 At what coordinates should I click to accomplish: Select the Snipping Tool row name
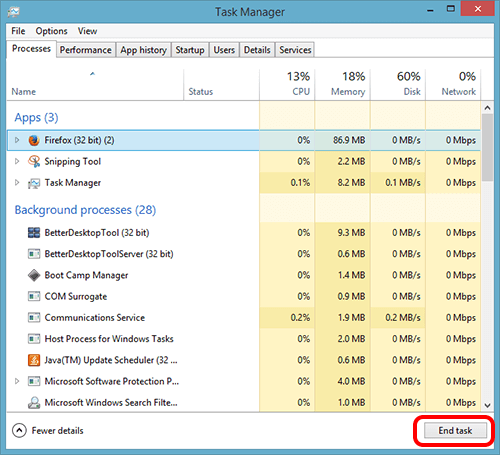[x=73, y=162]
